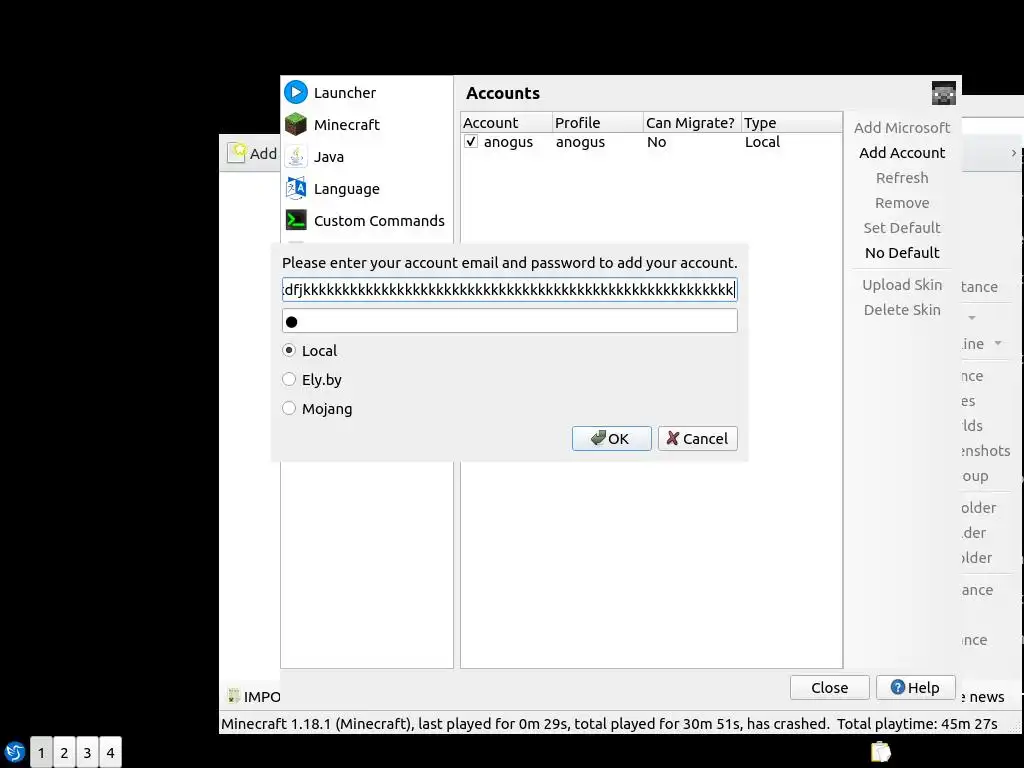
Task: Click Set Default button
Action: point(902,228)
